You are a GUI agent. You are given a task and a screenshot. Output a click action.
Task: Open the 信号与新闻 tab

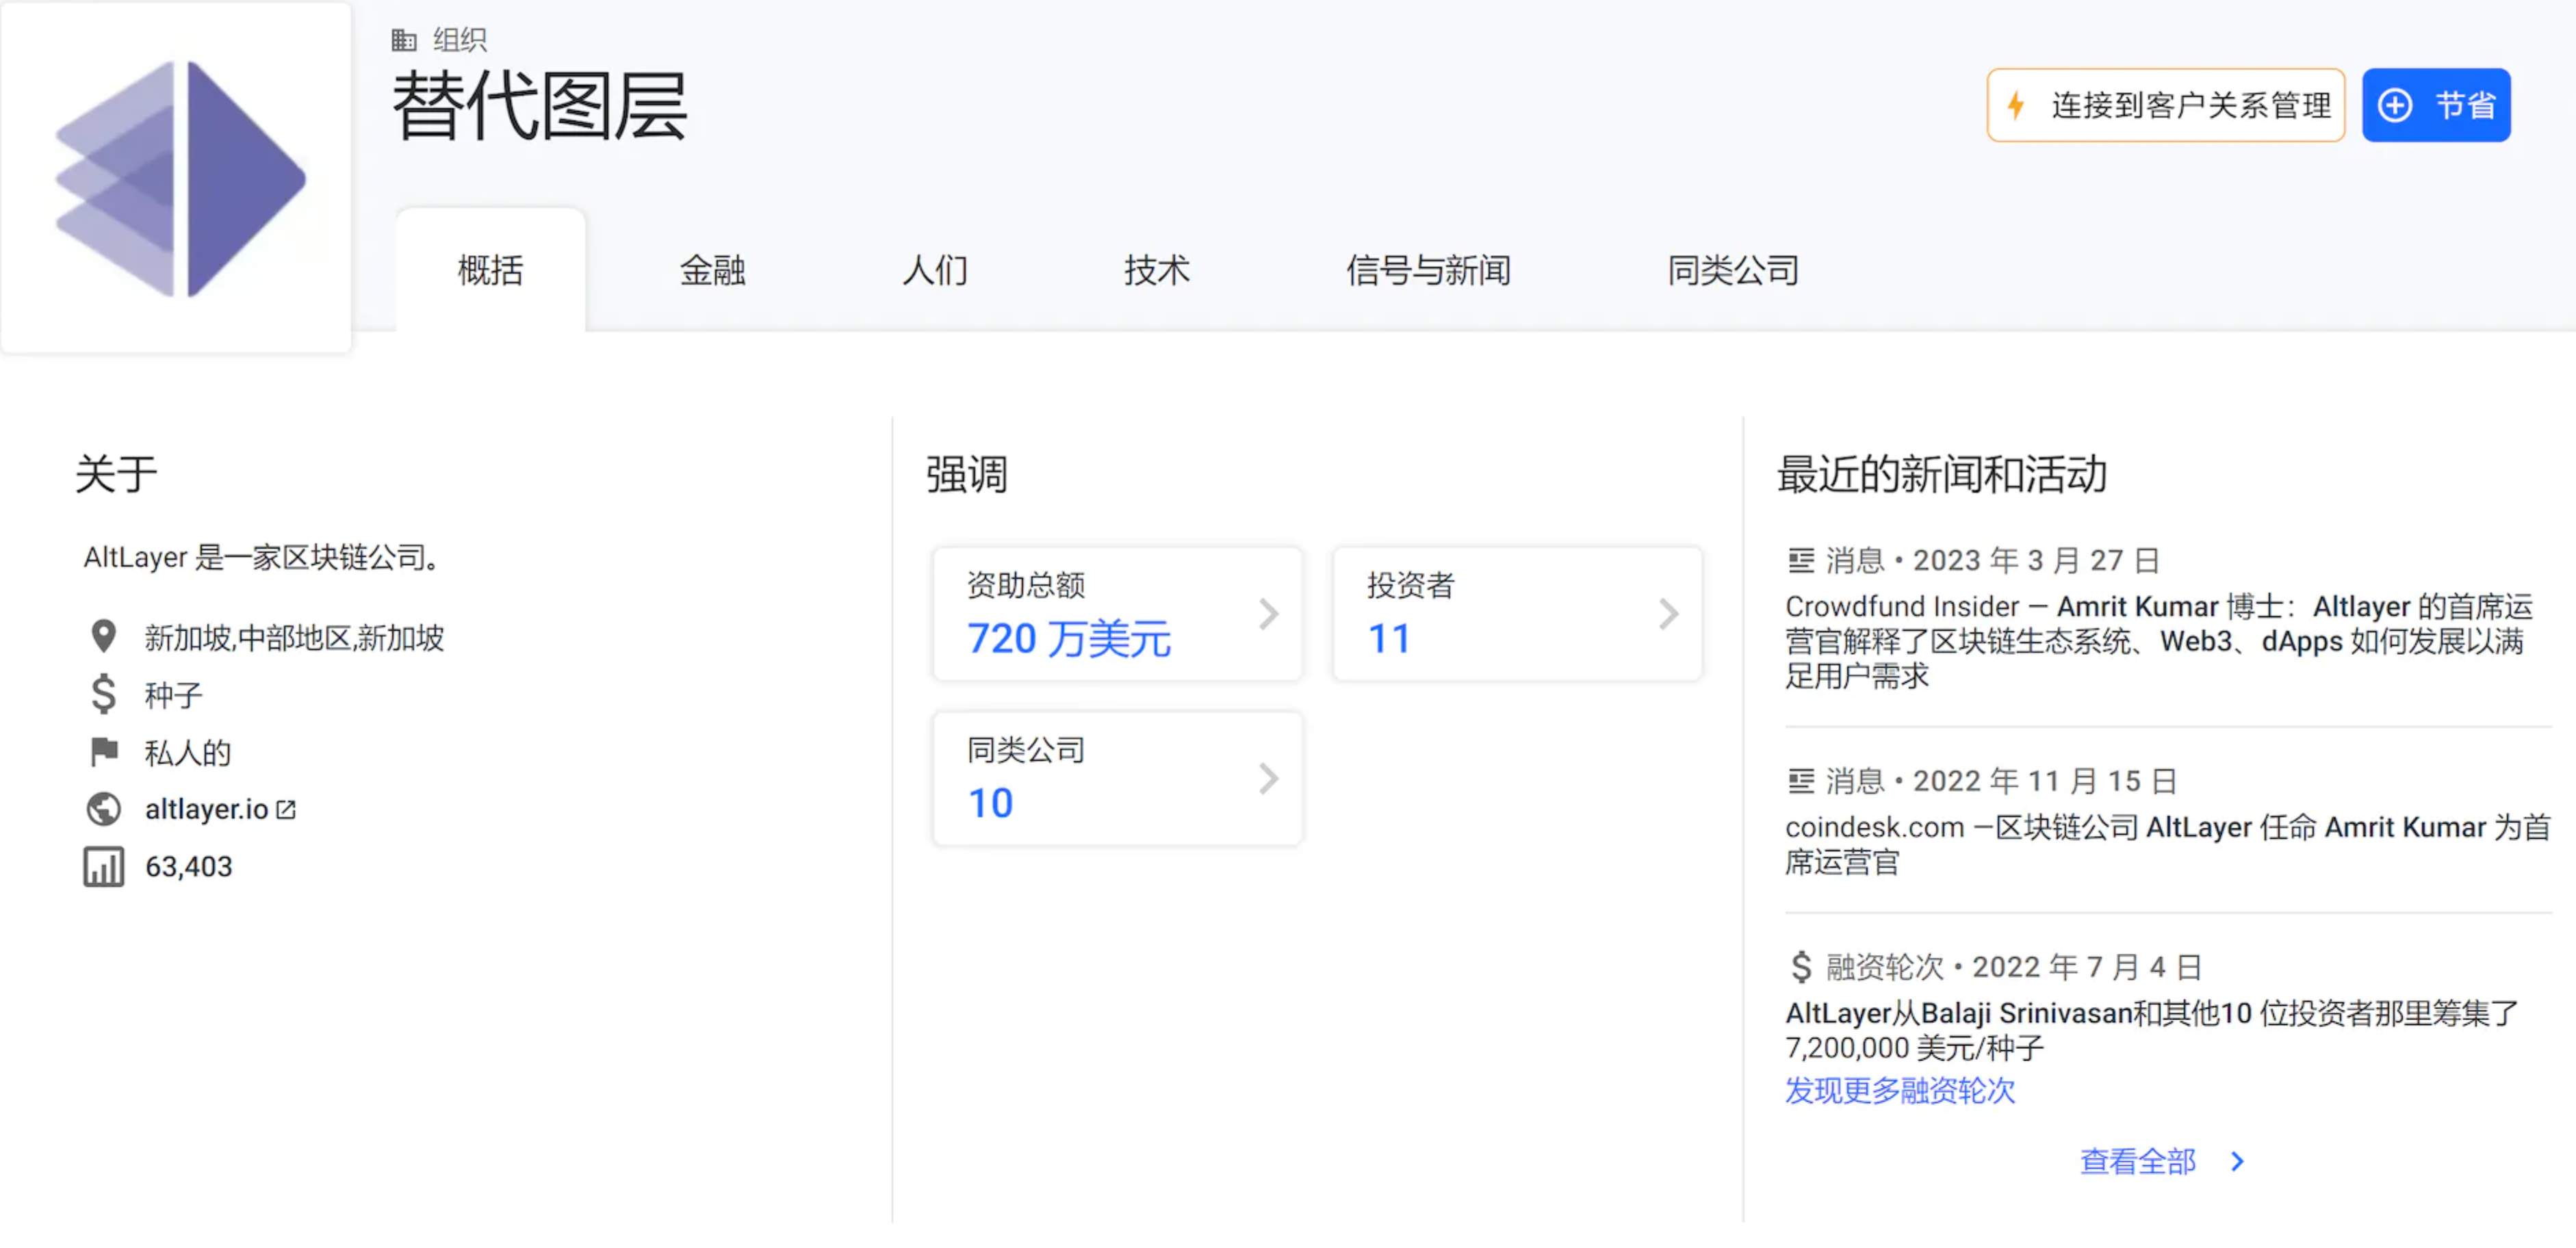(1428, 270)
